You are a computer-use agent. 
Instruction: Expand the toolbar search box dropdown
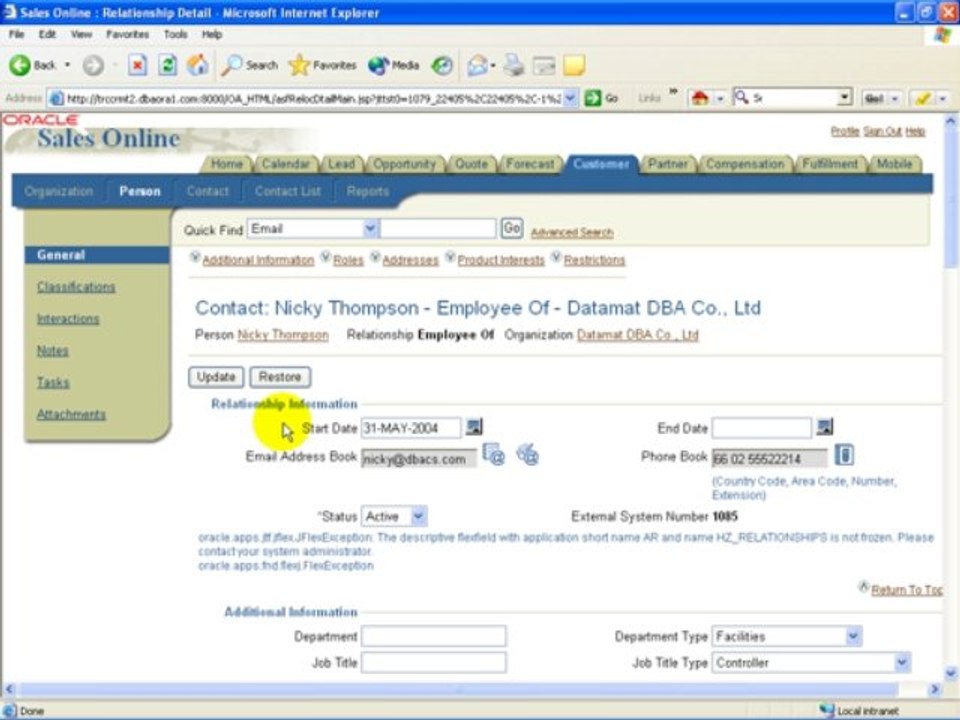coord(845,98)
